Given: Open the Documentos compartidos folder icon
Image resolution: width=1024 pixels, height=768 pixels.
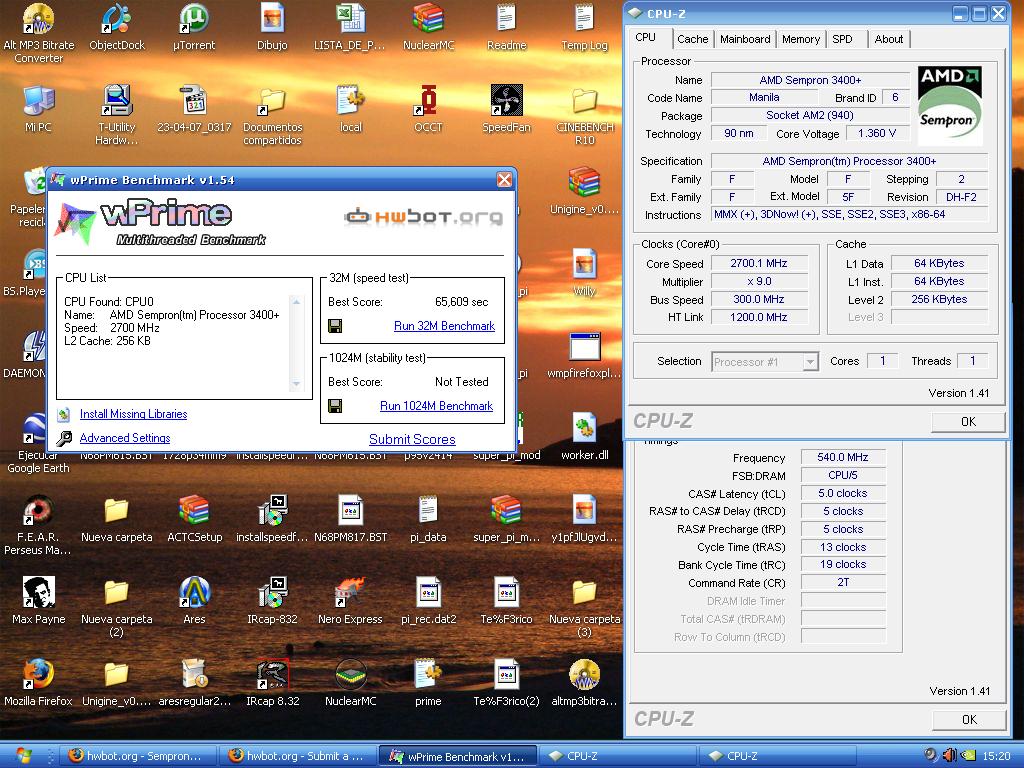Looking at the screenshot, I should coord(272,101).
